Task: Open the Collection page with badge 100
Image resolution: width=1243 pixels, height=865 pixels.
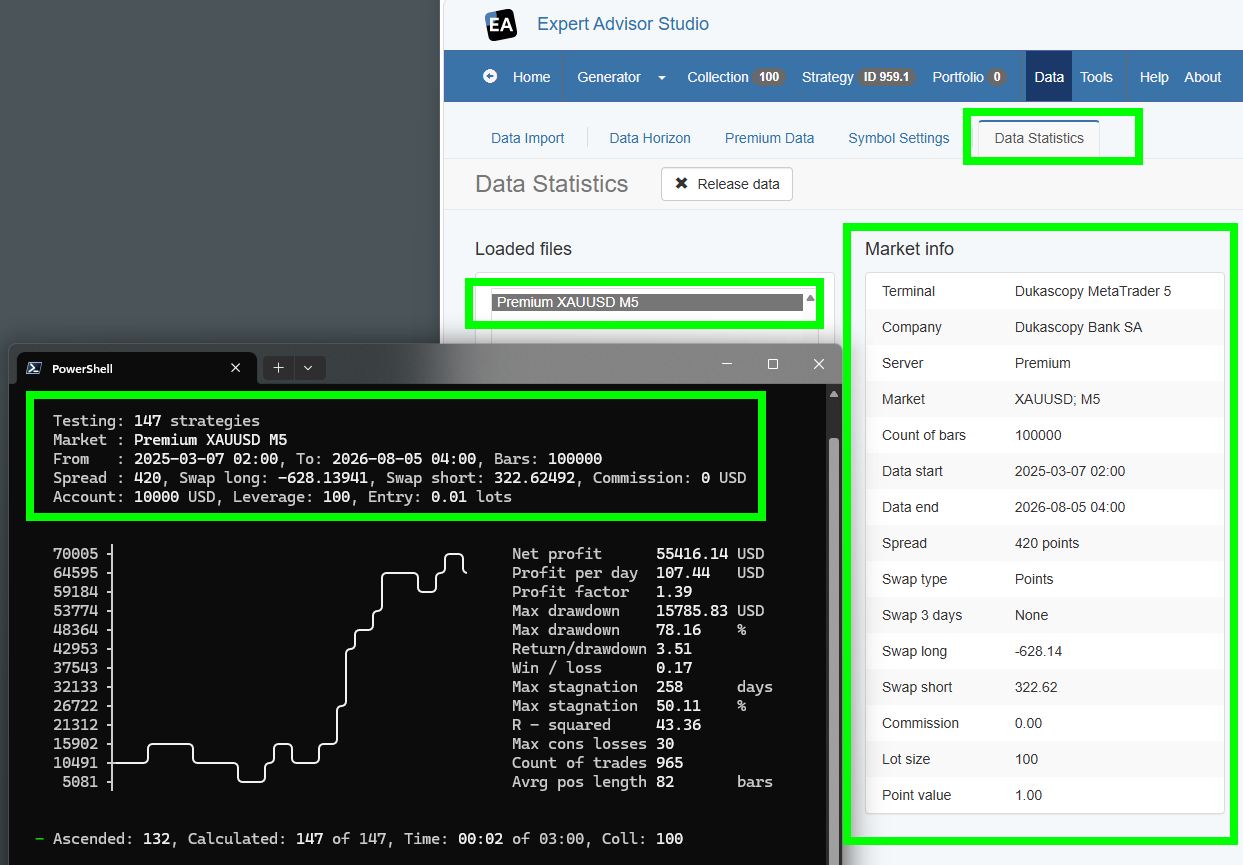Action: (x=735, y=77)
